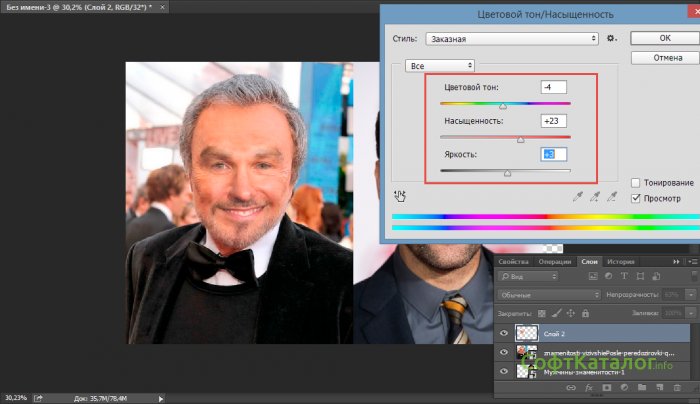The width and height of the screenshot is (700, 404).
Task: Add a layer mask from panel bottom
Action: click(x=606, y=386)
